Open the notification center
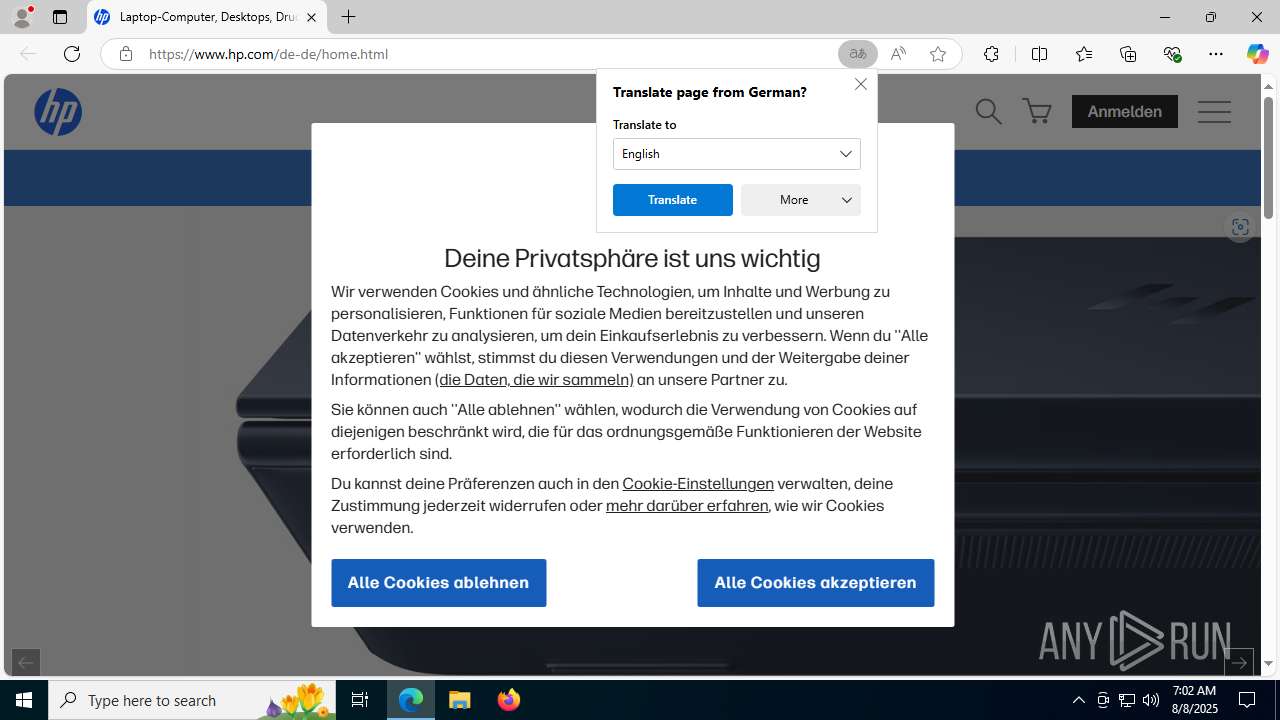This screenshot has width=1280, height=720. pos(1247,700)
